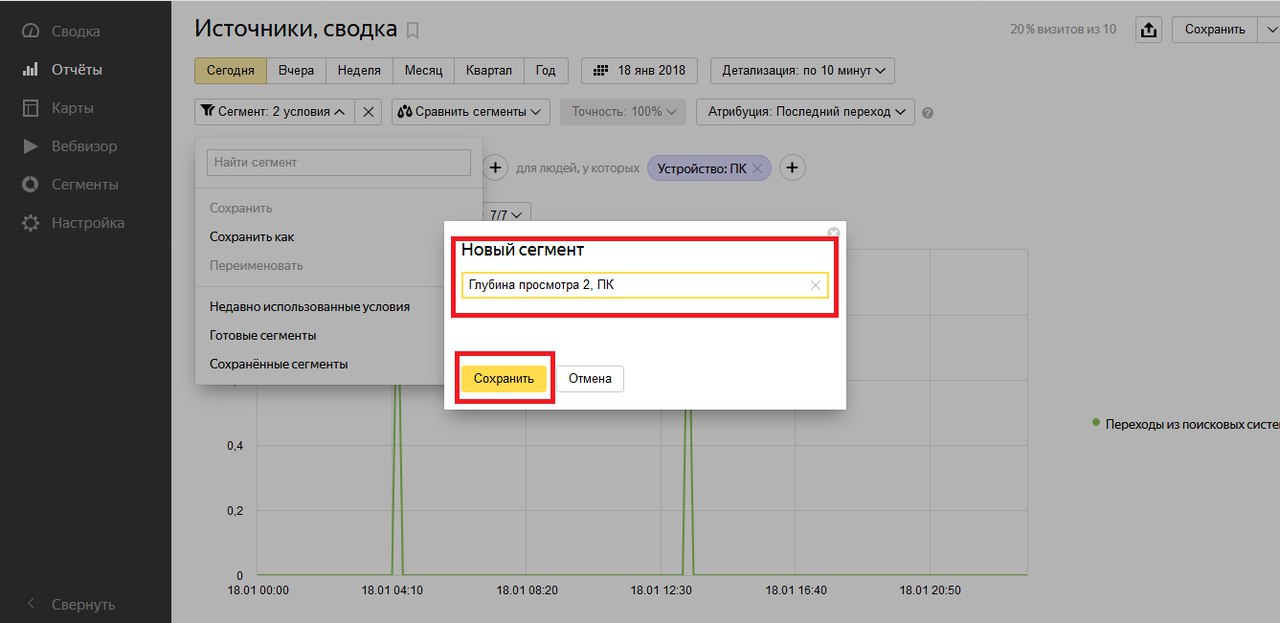
Task: Select Год period tab
Action: pyautogui.click(x=545, y=71)
